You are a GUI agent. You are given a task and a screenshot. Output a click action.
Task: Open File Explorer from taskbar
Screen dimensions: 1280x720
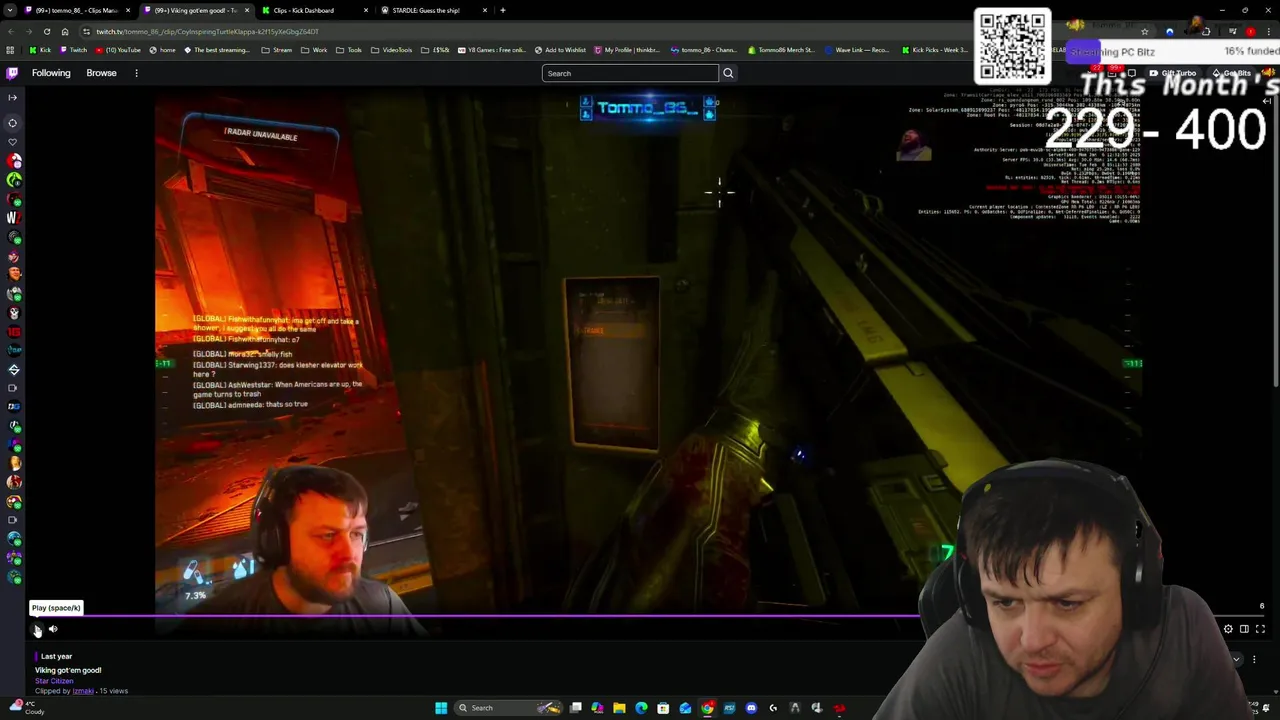pos(619,708)
